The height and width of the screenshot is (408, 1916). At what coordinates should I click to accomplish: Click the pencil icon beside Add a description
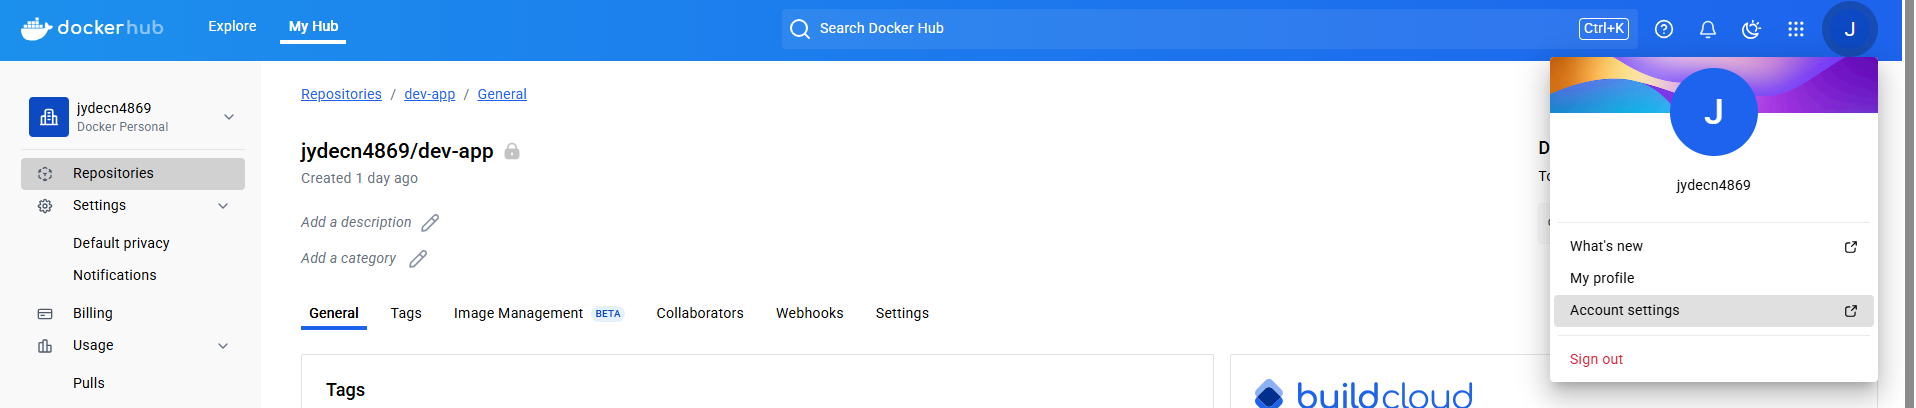pos(430,222)
